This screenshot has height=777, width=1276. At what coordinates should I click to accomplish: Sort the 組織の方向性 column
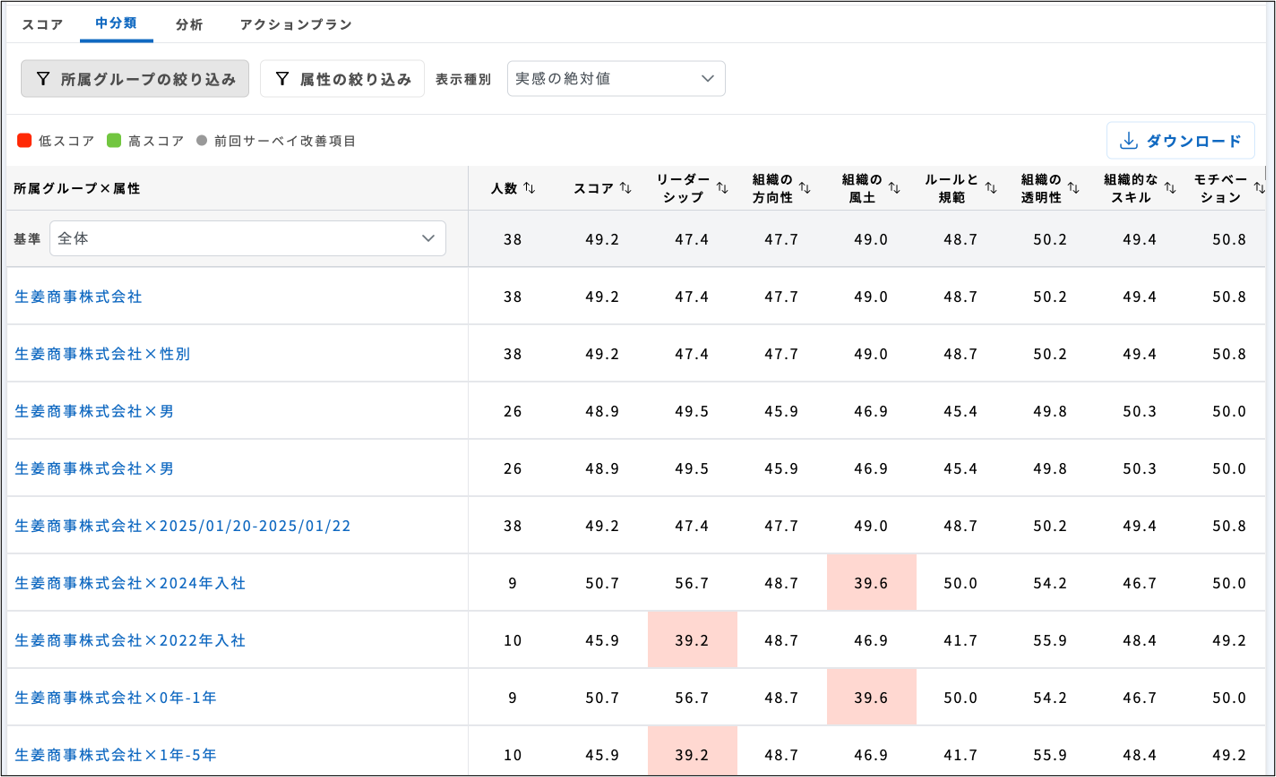[805, 188]
